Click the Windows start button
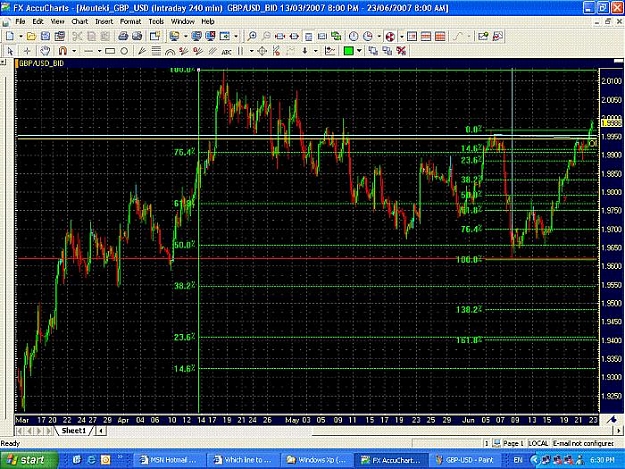The height and width of the screenshot is (469, 625). [x=29, y=460]
